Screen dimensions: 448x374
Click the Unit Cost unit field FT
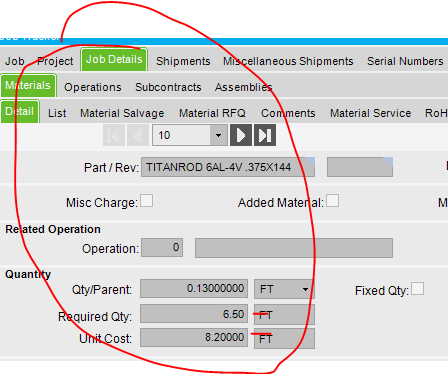[284, 338]
